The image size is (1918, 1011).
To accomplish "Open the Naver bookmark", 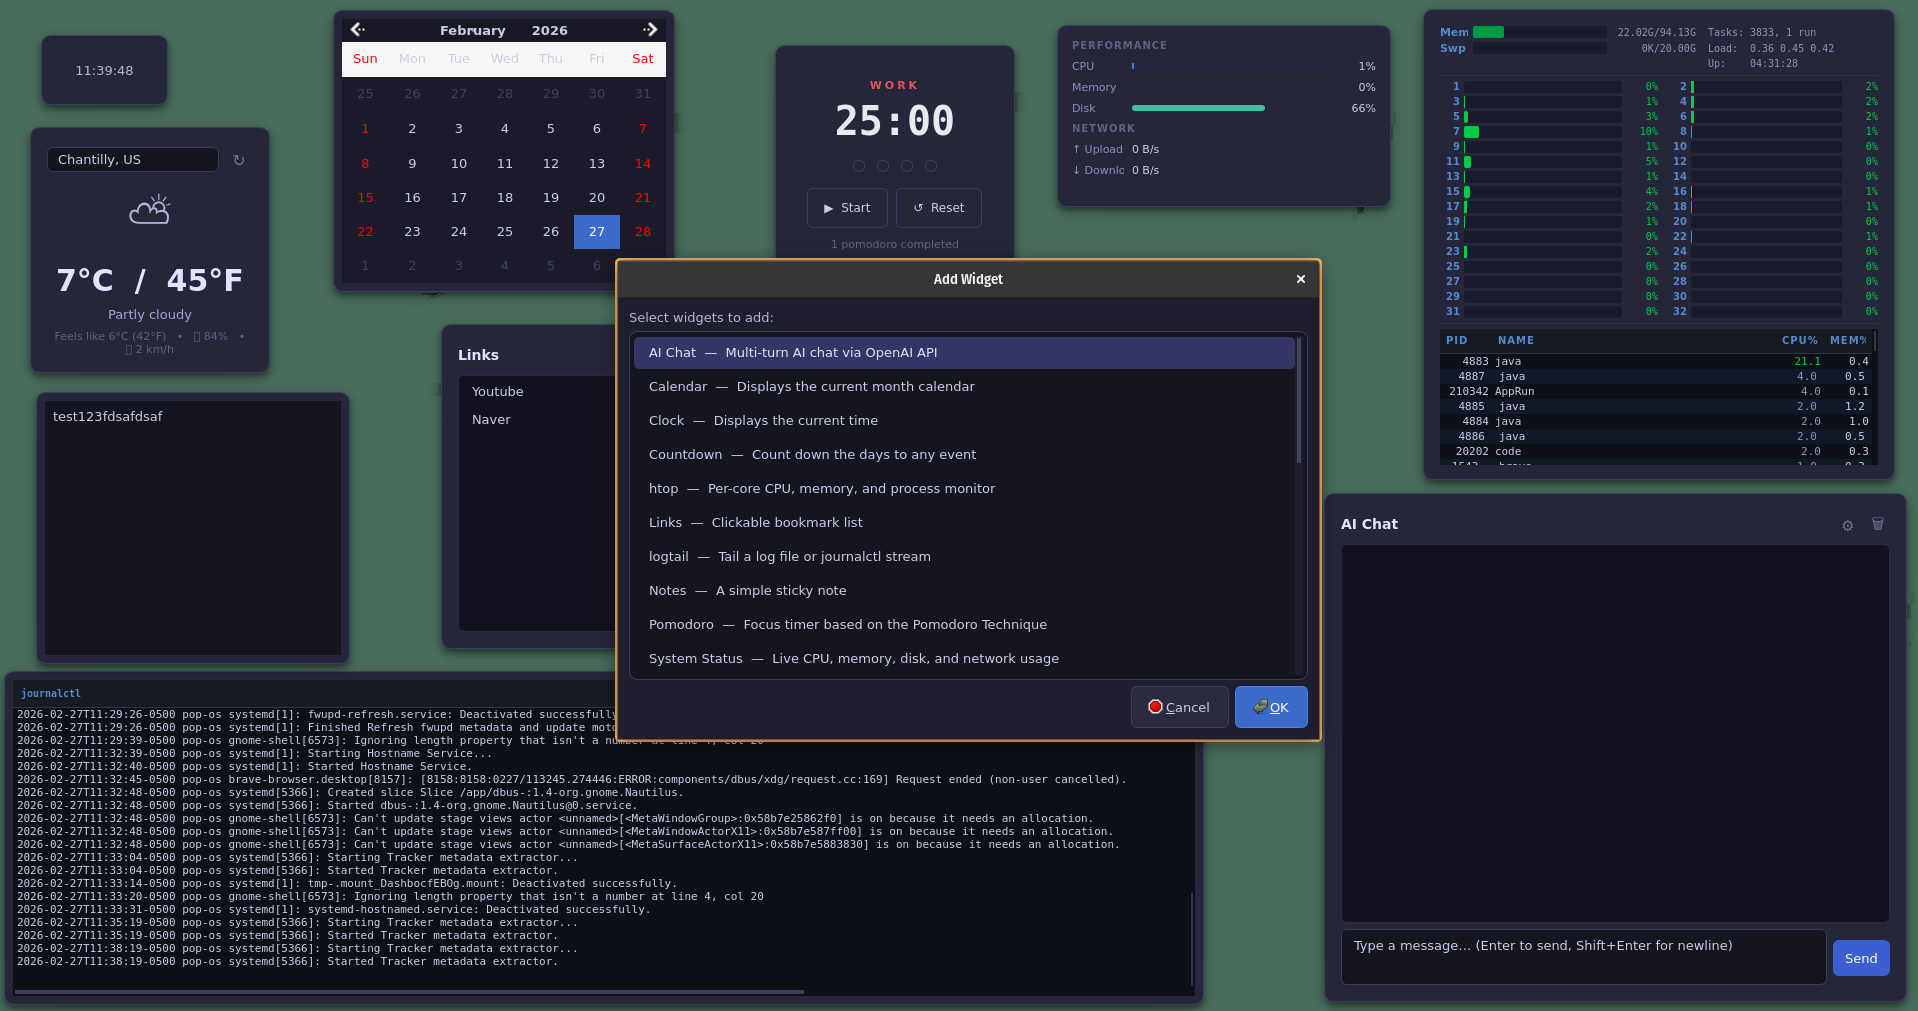I will point(491,419).
